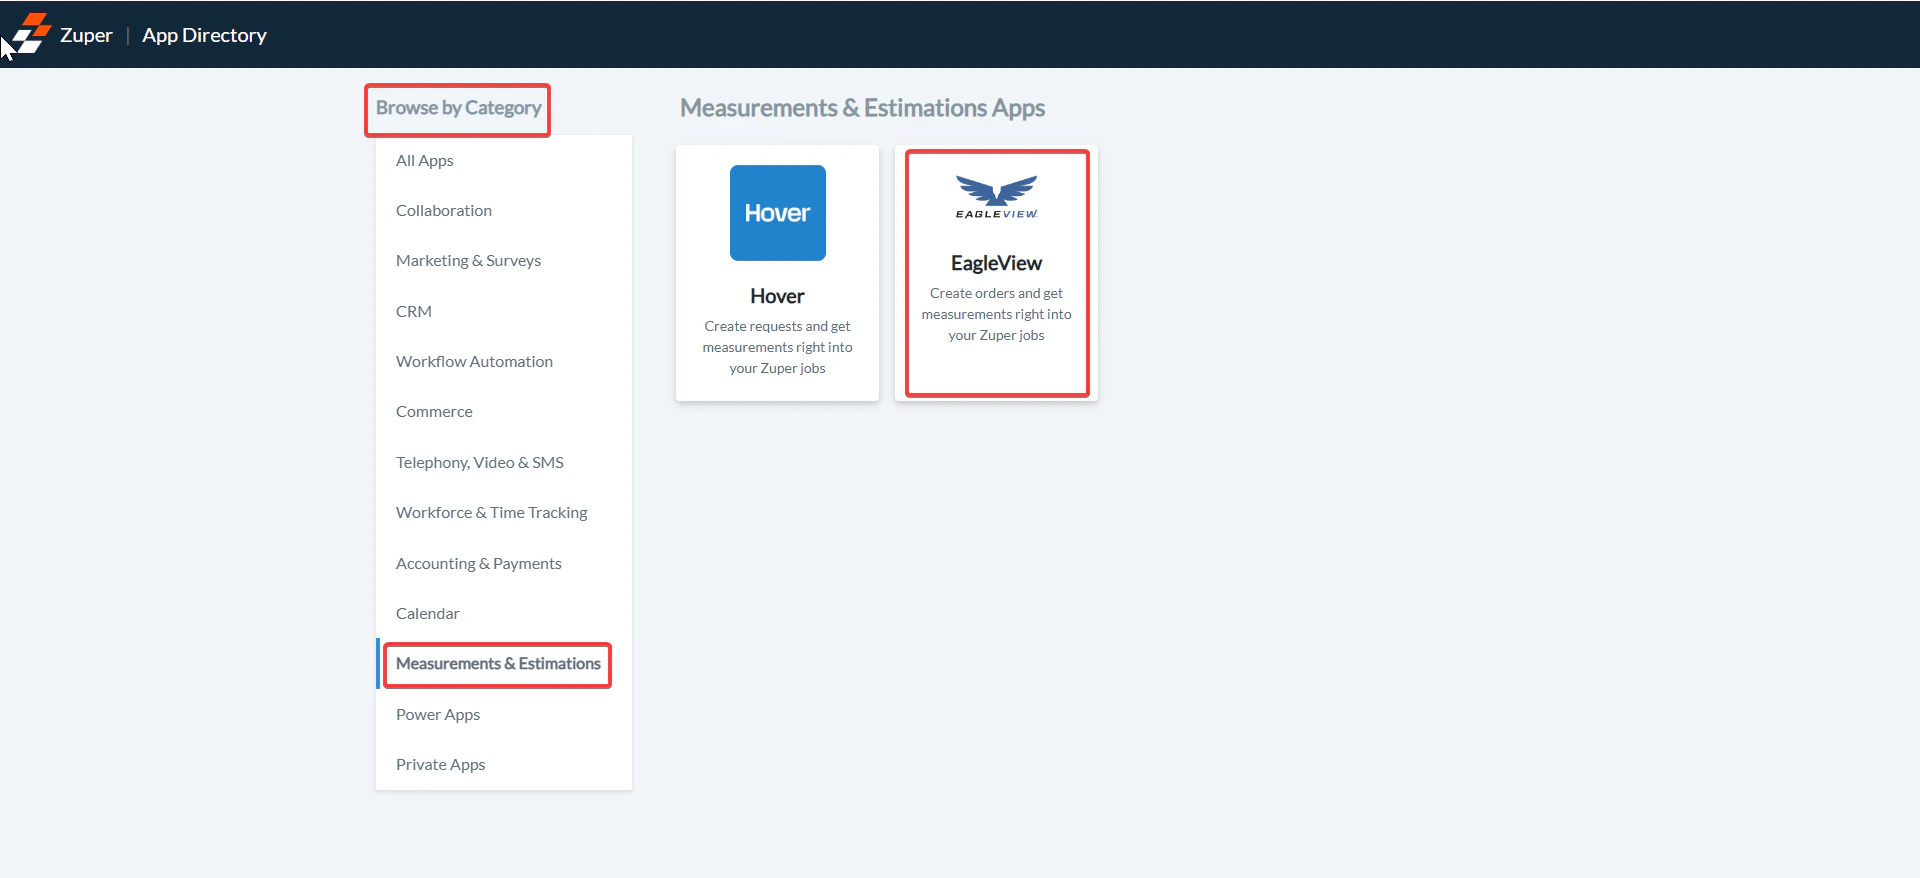Click the Zuper logo icon
Viewport: 1920px width, 878px height.
31,33
